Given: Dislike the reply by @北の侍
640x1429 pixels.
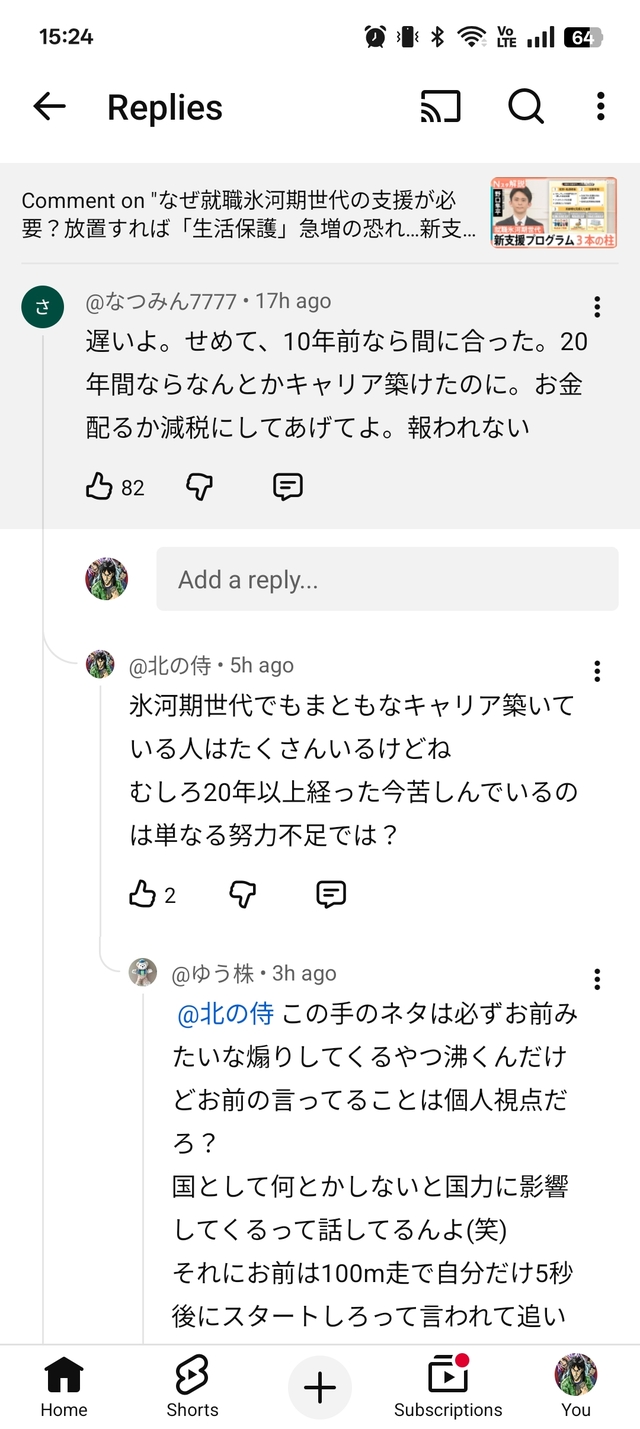Looking at the screenshot, I should tap(243, 894).
